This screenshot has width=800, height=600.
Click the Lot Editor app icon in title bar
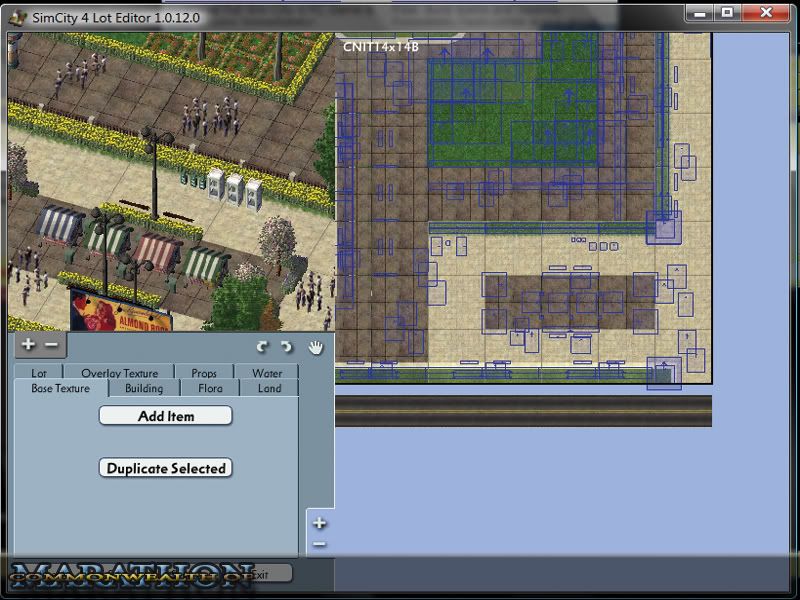[x=18, y=17]
